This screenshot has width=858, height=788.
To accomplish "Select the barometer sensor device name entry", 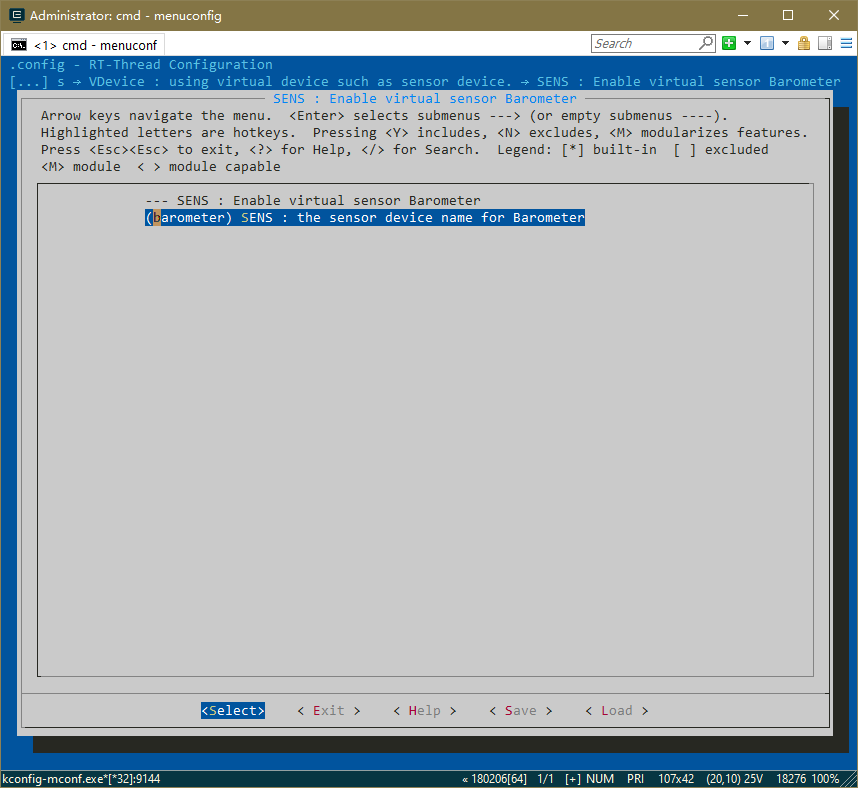I will pos(365,217).
